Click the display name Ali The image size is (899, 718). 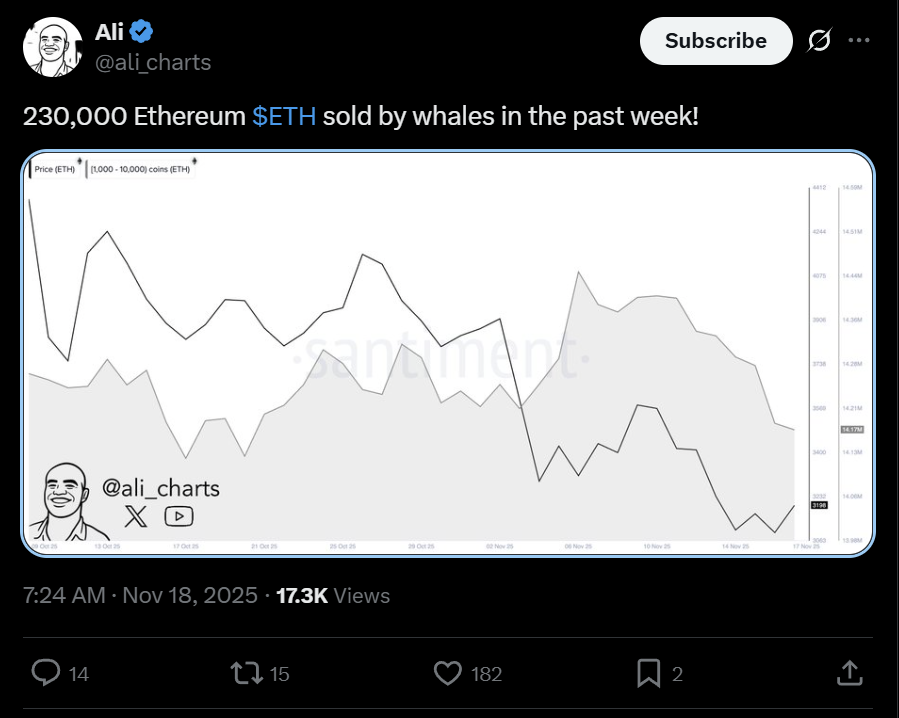point(109,32)
